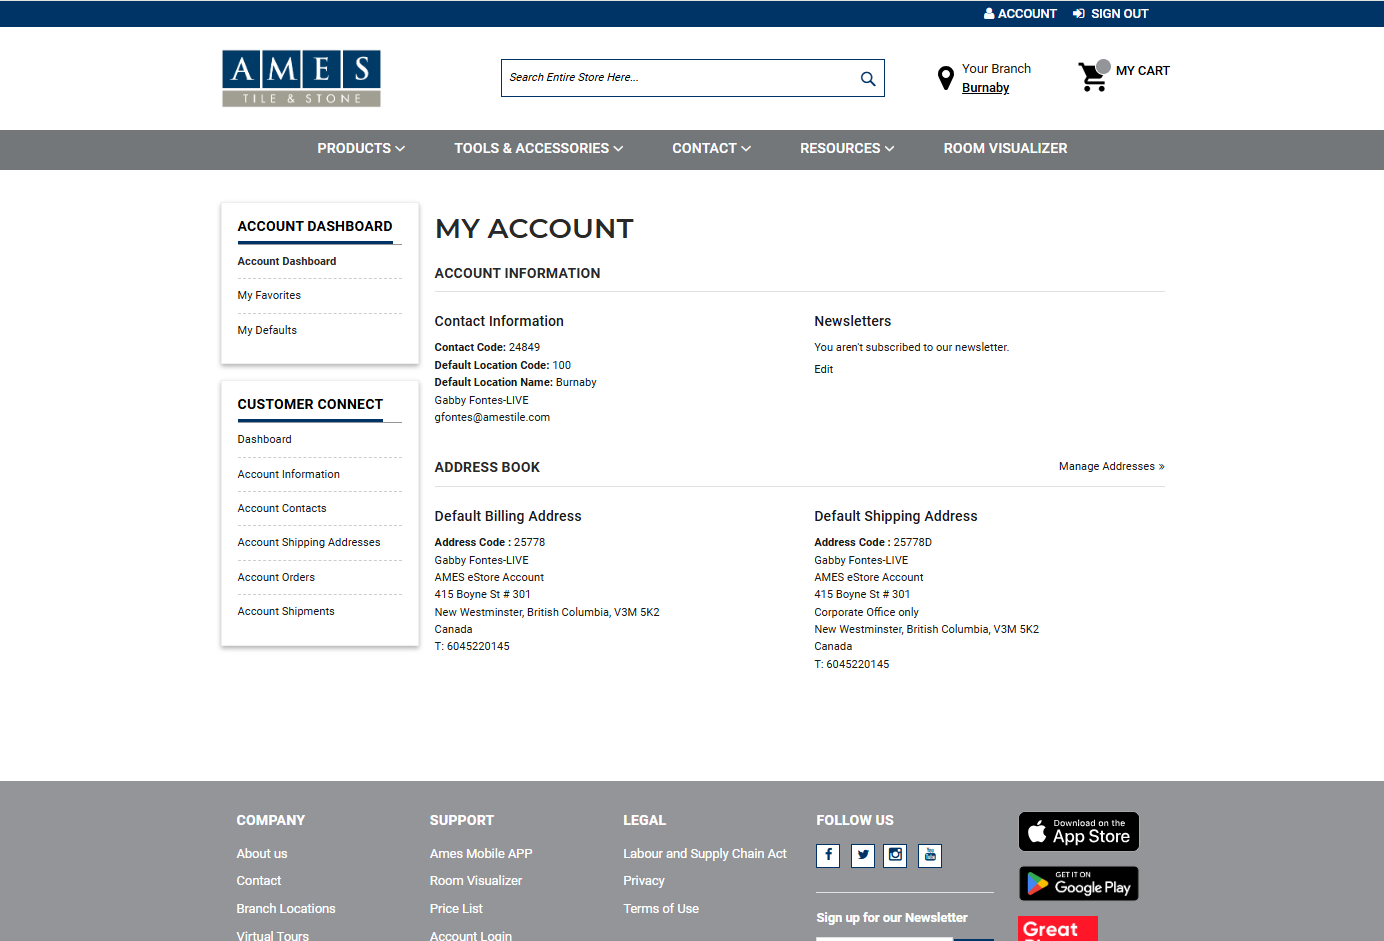Open the Instagram social icon
Image resolution: width=1384 pixels, height=941 pixels.
(895, 855)
